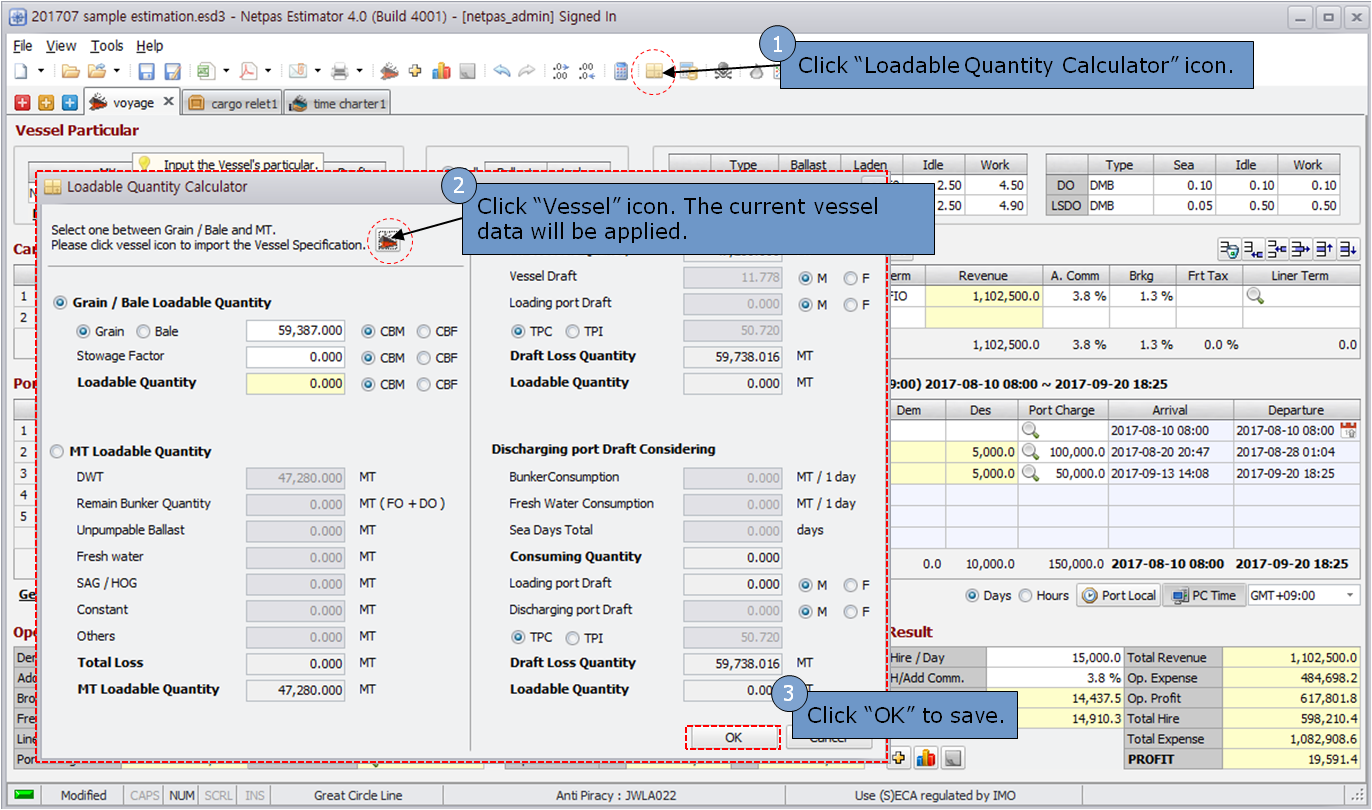Open the Tools menu

pyautogui.click(x=107, y=46)
